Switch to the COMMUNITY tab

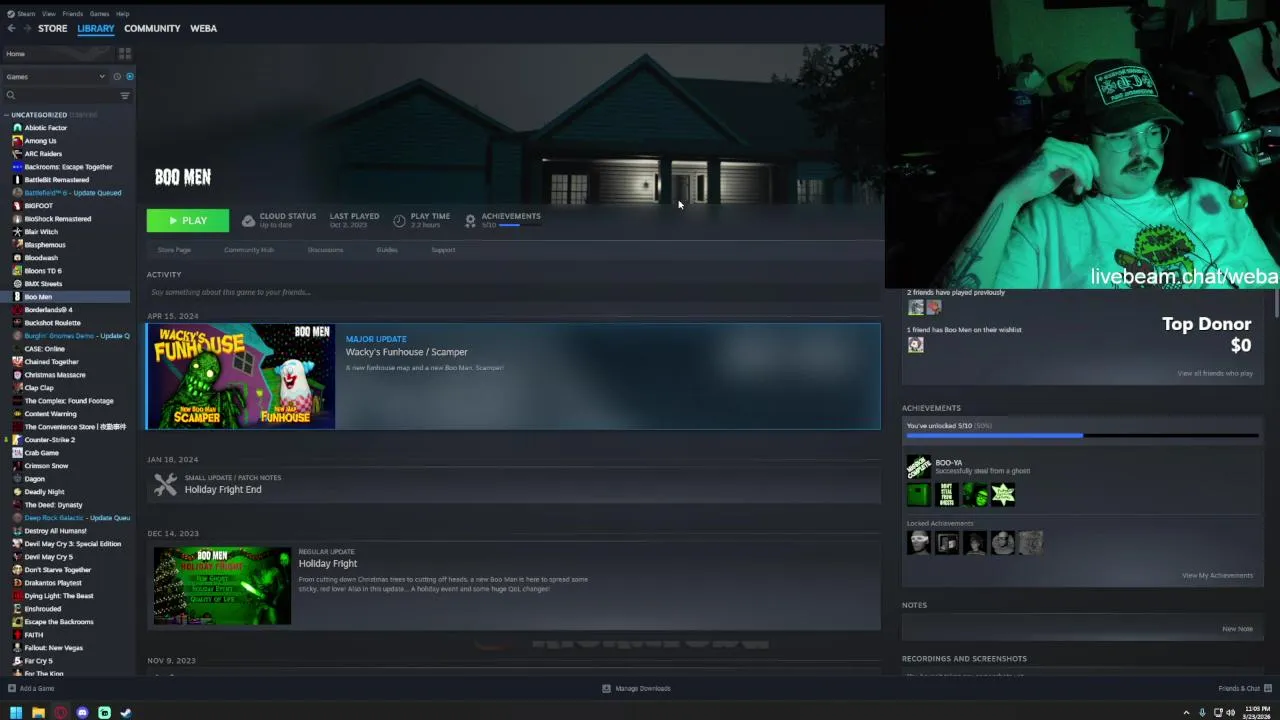point(152,28)
